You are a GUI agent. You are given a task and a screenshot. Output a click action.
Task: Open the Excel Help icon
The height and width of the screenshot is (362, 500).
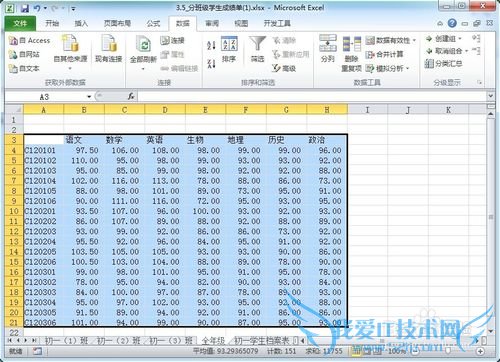coord(452,23)
